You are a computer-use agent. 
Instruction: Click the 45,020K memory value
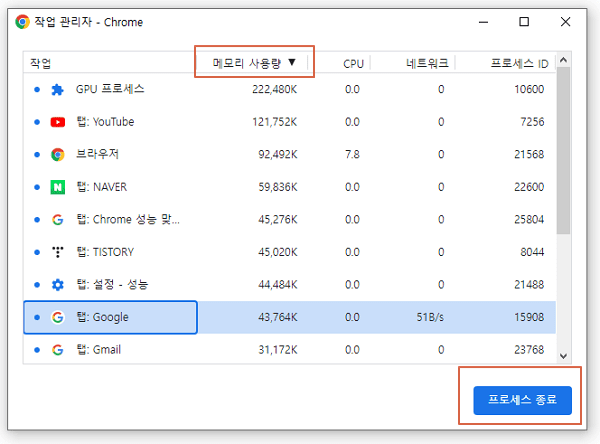click(x=277, y=252)
